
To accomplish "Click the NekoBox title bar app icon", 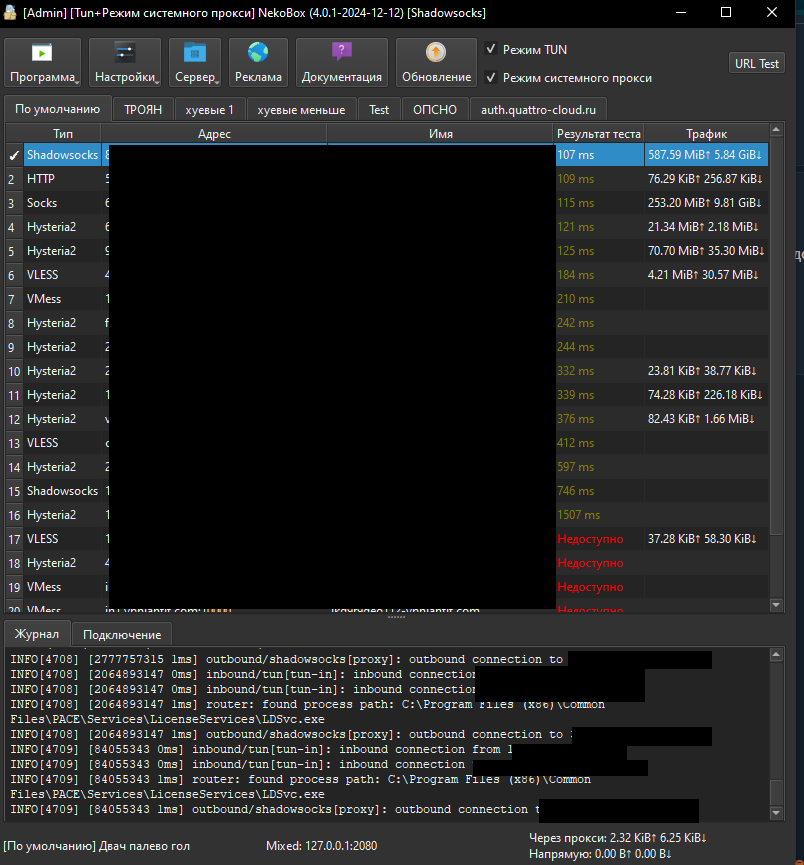I will 9,12.
